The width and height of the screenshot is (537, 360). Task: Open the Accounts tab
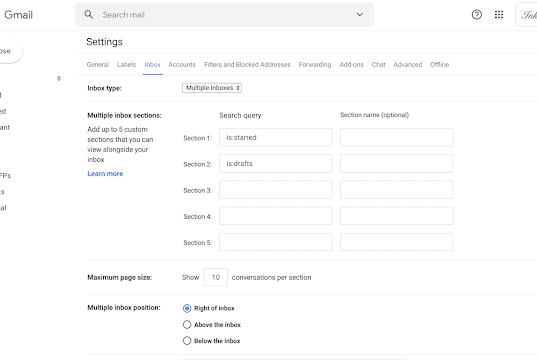[182, 65]
